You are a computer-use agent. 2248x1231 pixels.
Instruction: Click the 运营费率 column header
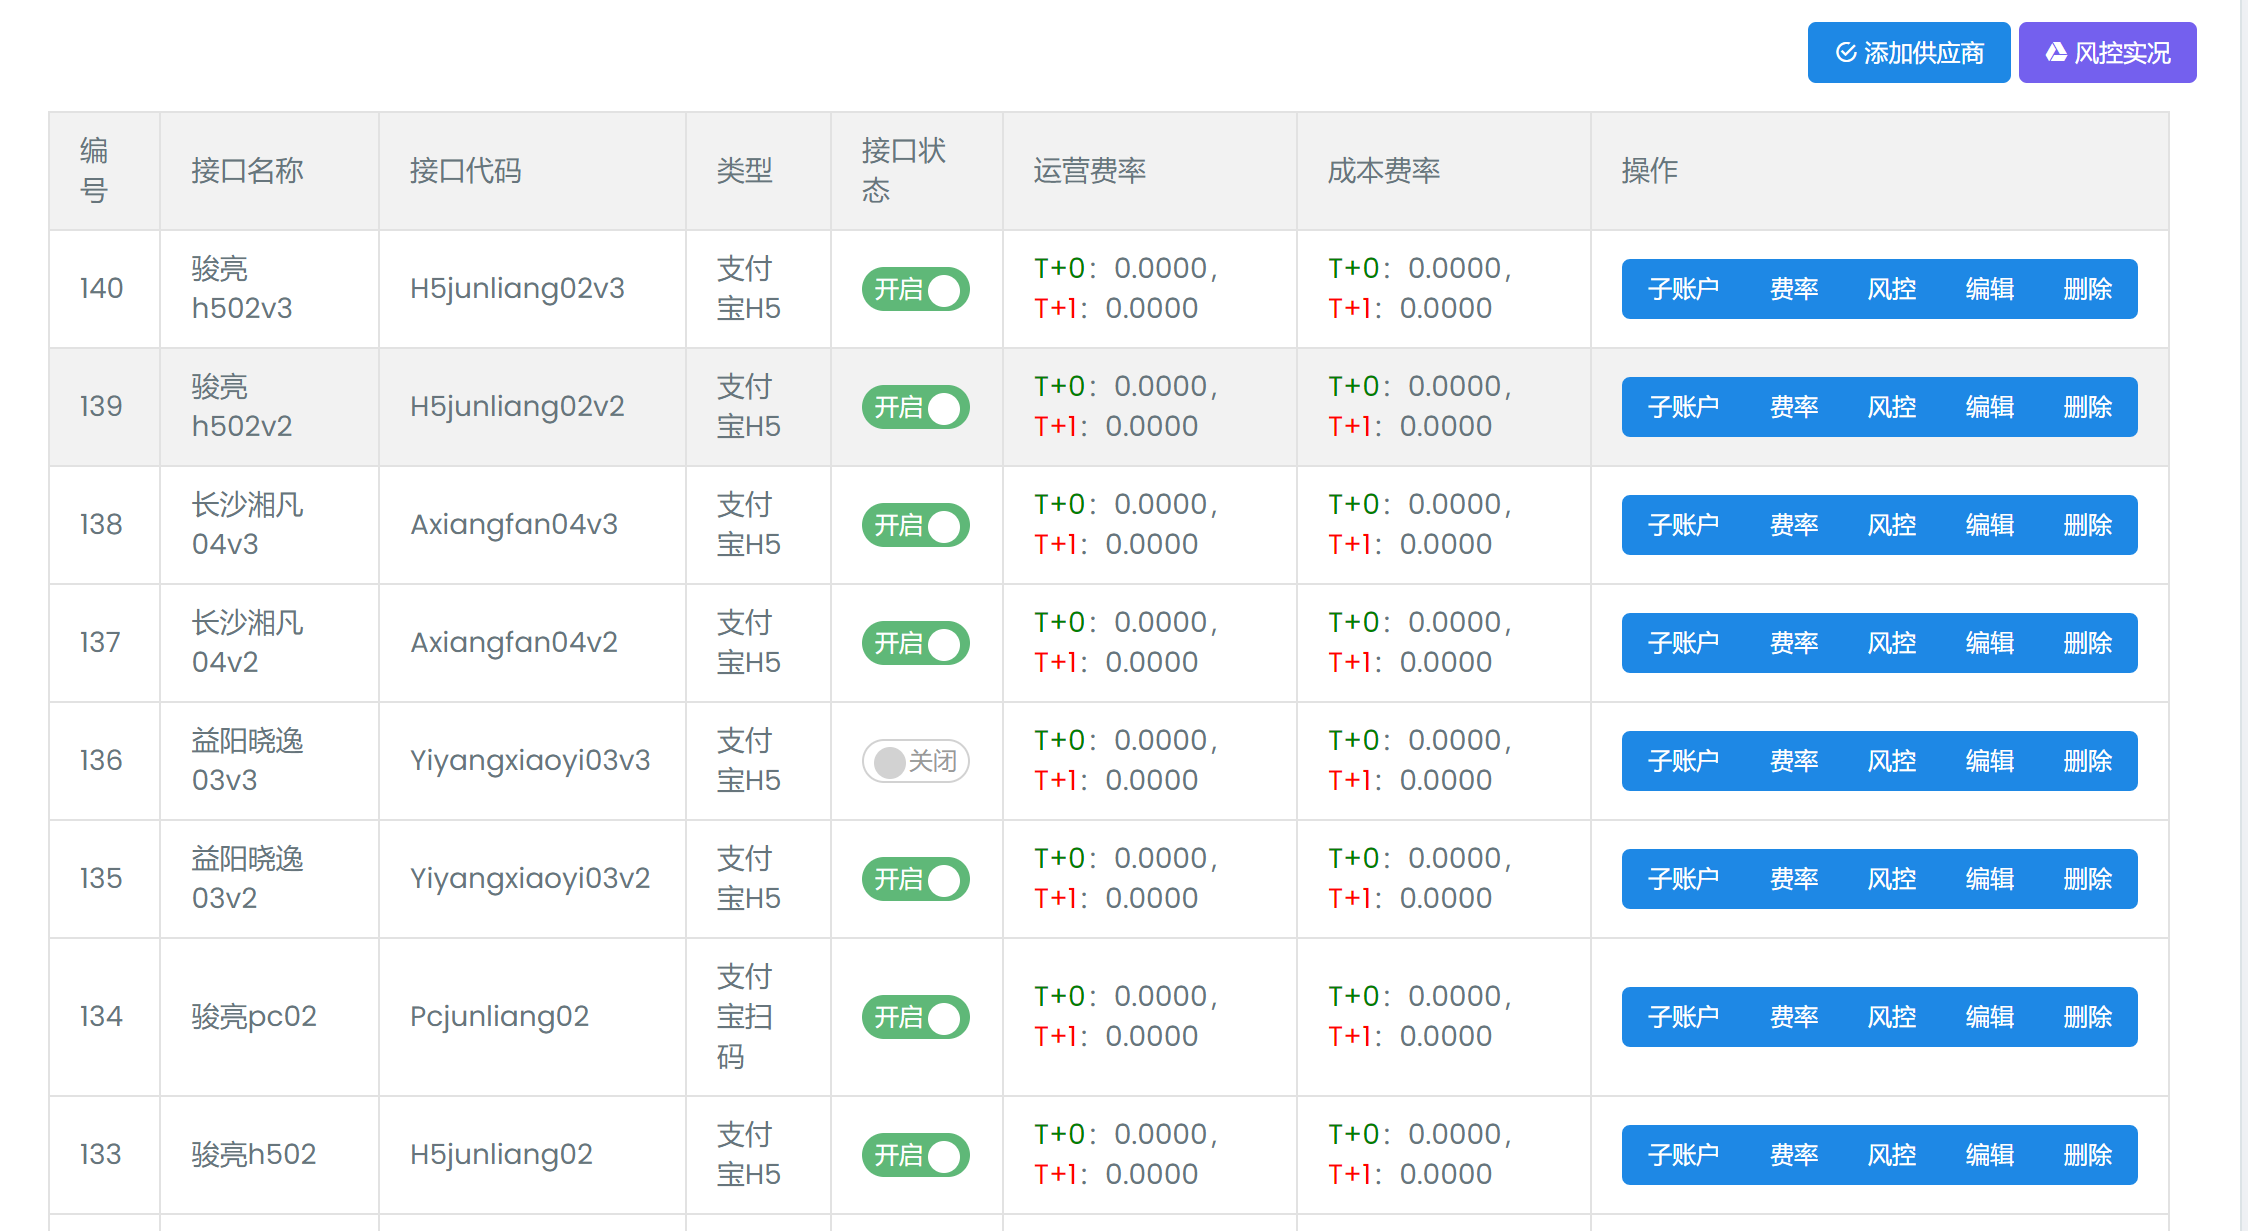click(1089, 171)
